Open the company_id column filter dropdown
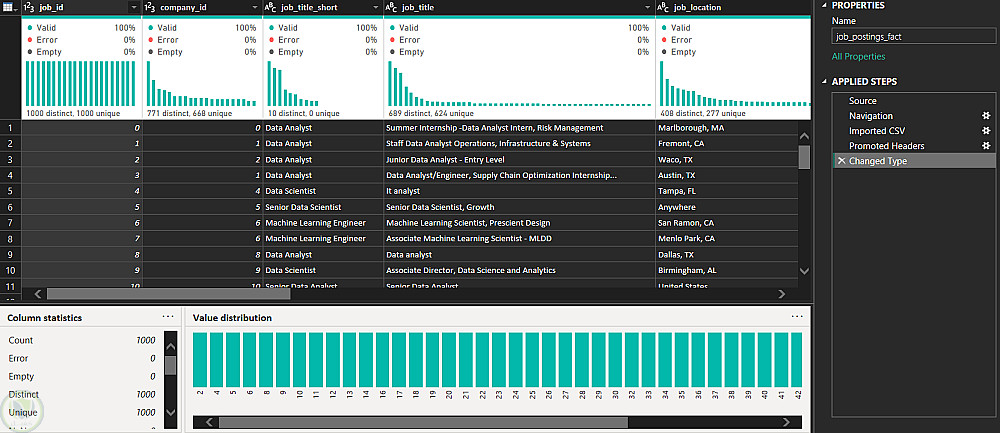Viewport: 1000px width, 433px height. 254,8
